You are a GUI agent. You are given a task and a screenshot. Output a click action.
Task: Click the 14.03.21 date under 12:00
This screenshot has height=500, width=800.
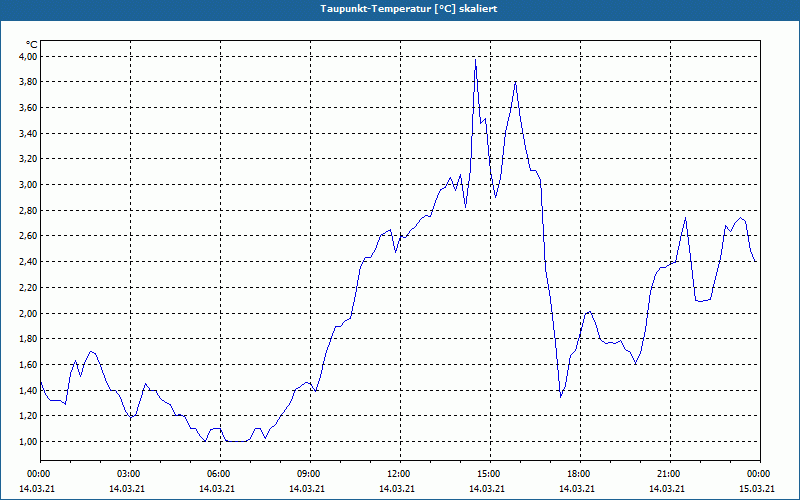click(396, 489)
